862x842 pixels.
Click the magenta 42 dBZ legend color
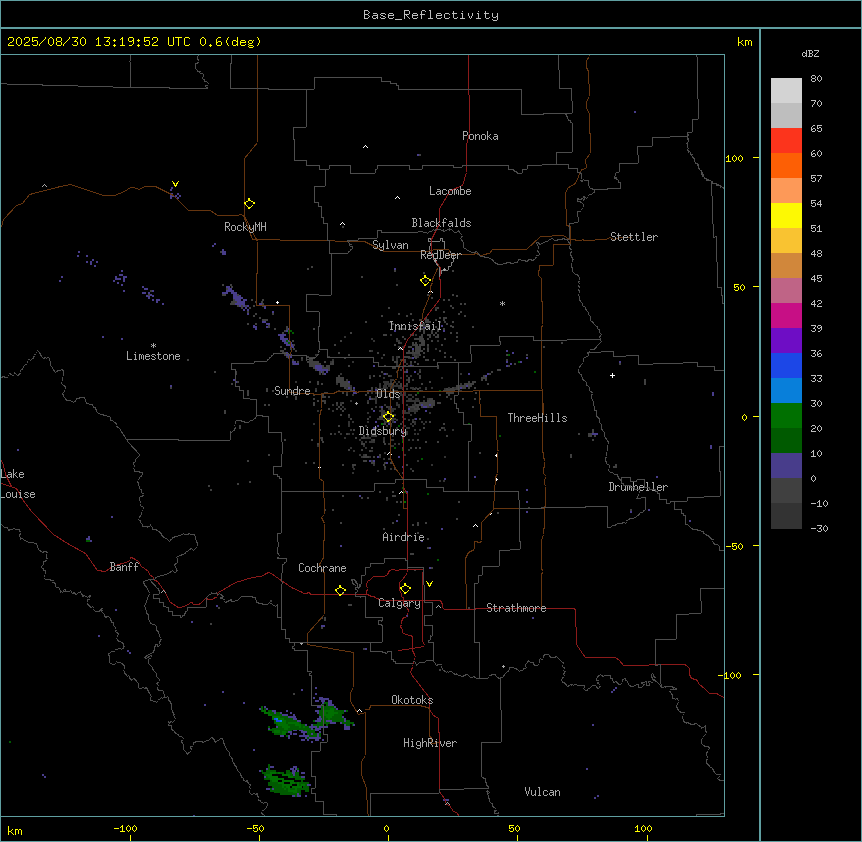(786, 315)
